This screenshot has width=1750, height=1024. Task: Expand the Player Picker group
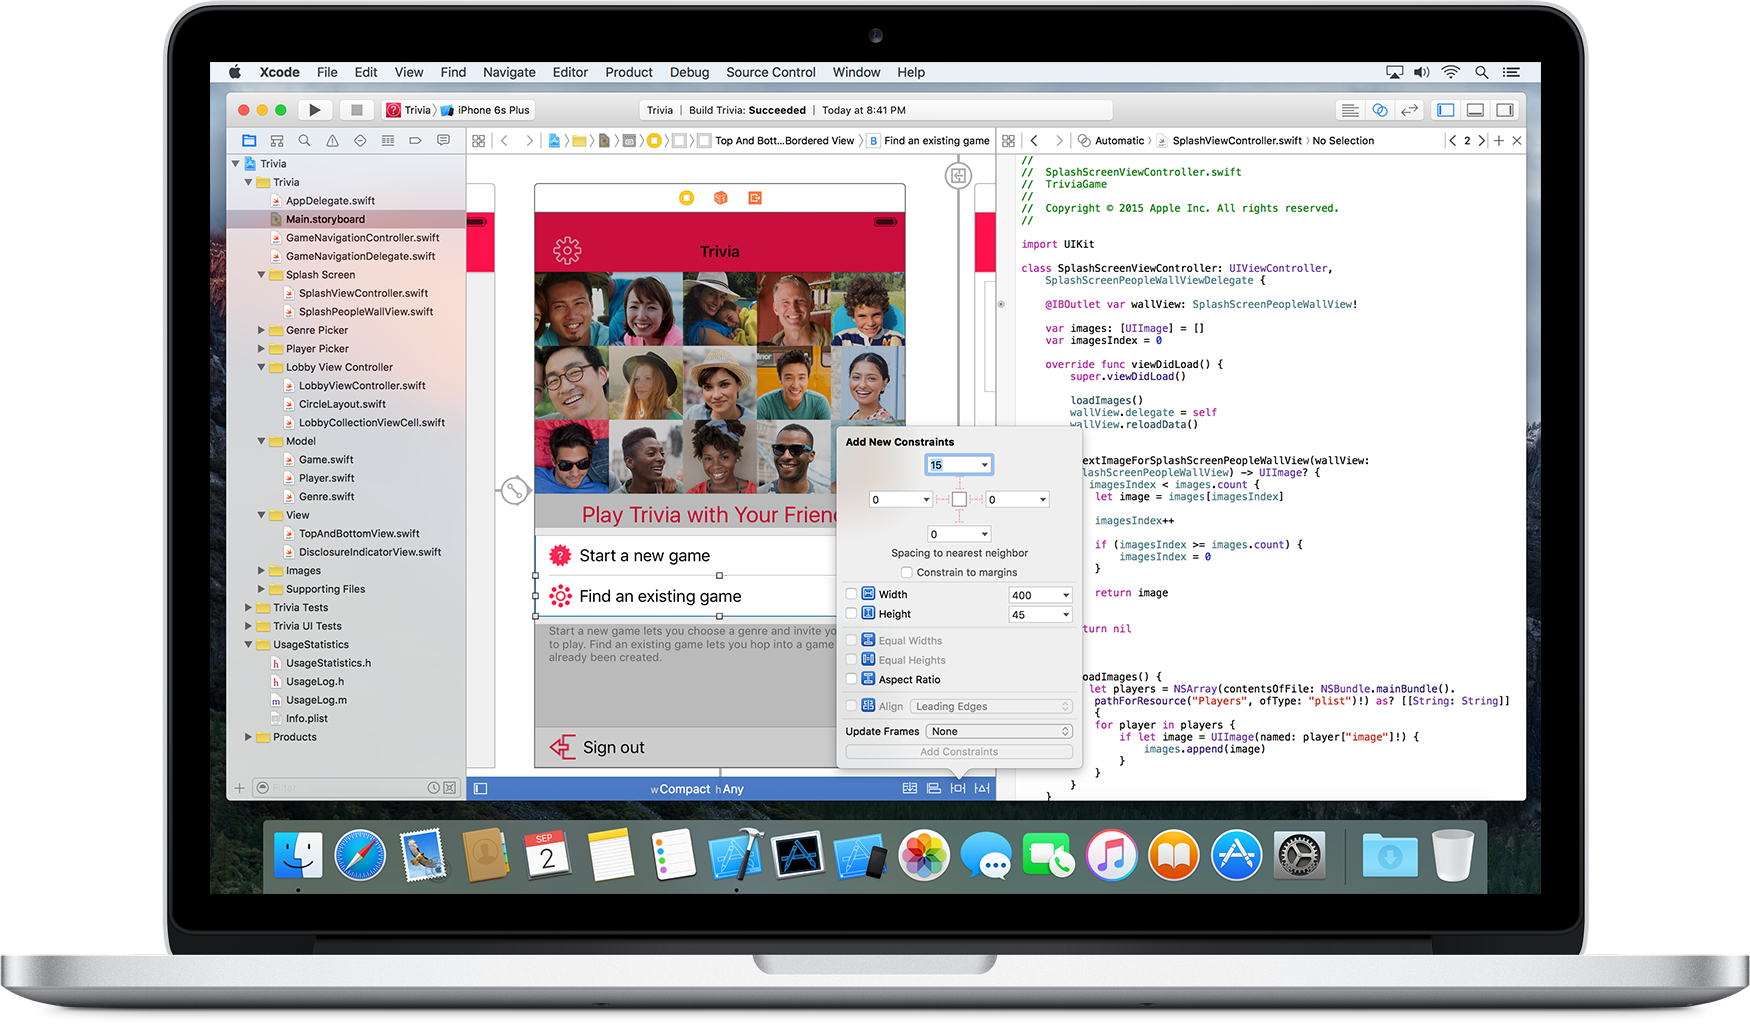pos(262,349)
